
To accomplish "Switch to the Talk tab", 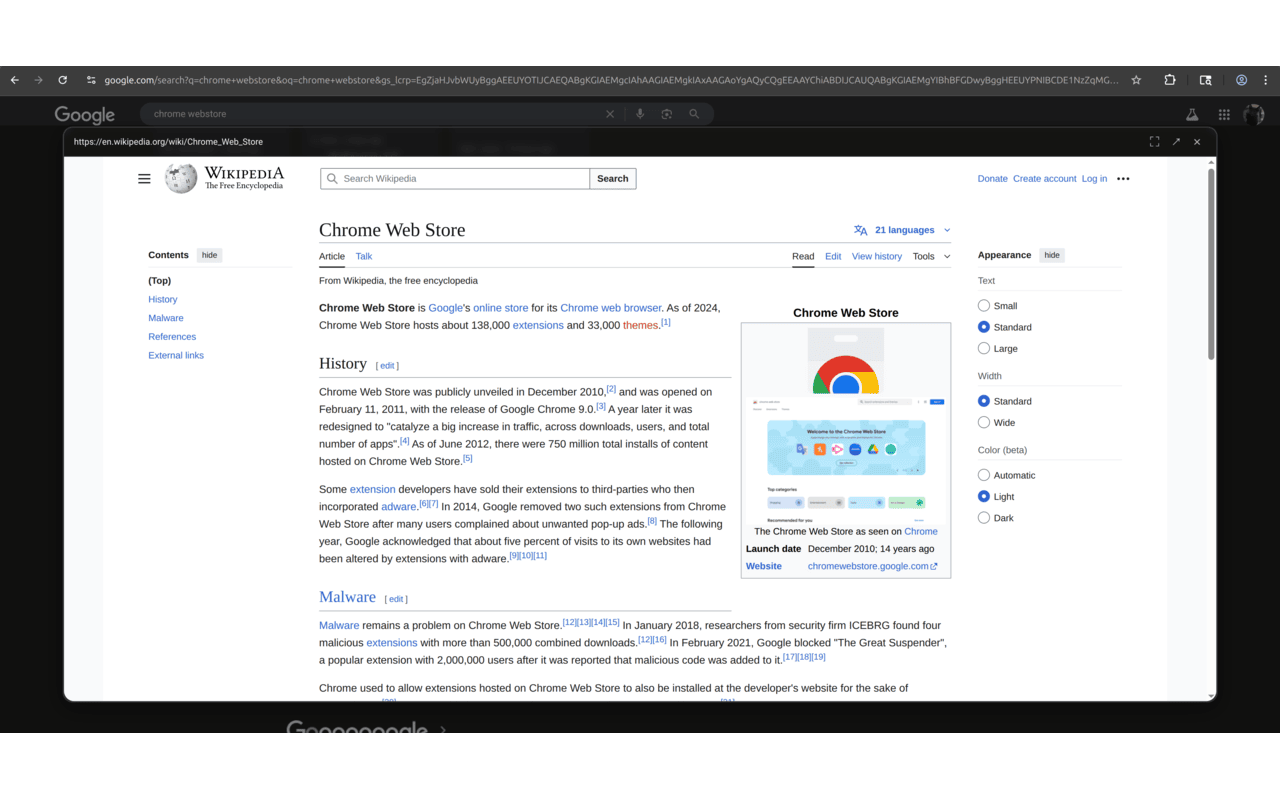I will click(364, 257).
